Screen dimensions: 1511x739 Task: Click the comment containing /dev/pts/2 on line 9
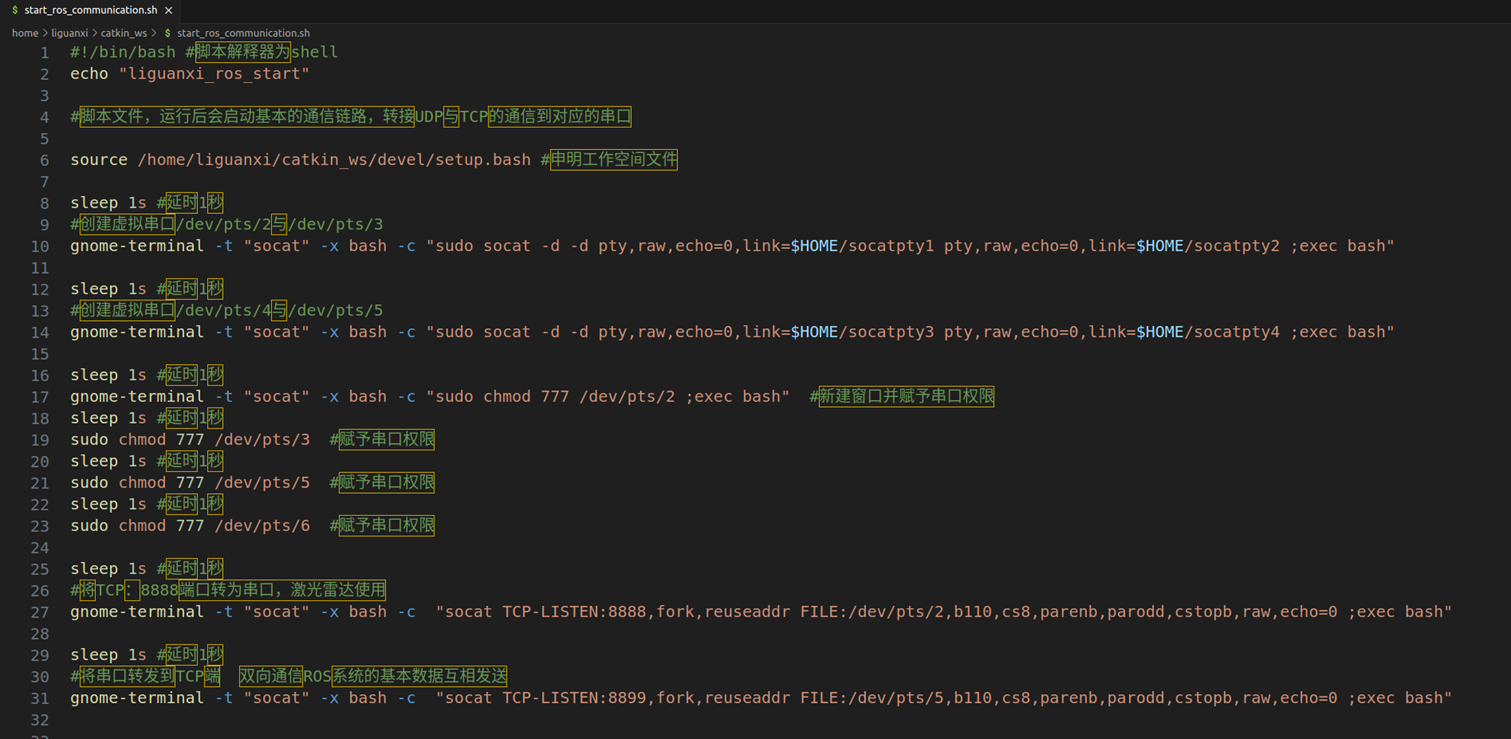tap(226, 224)
